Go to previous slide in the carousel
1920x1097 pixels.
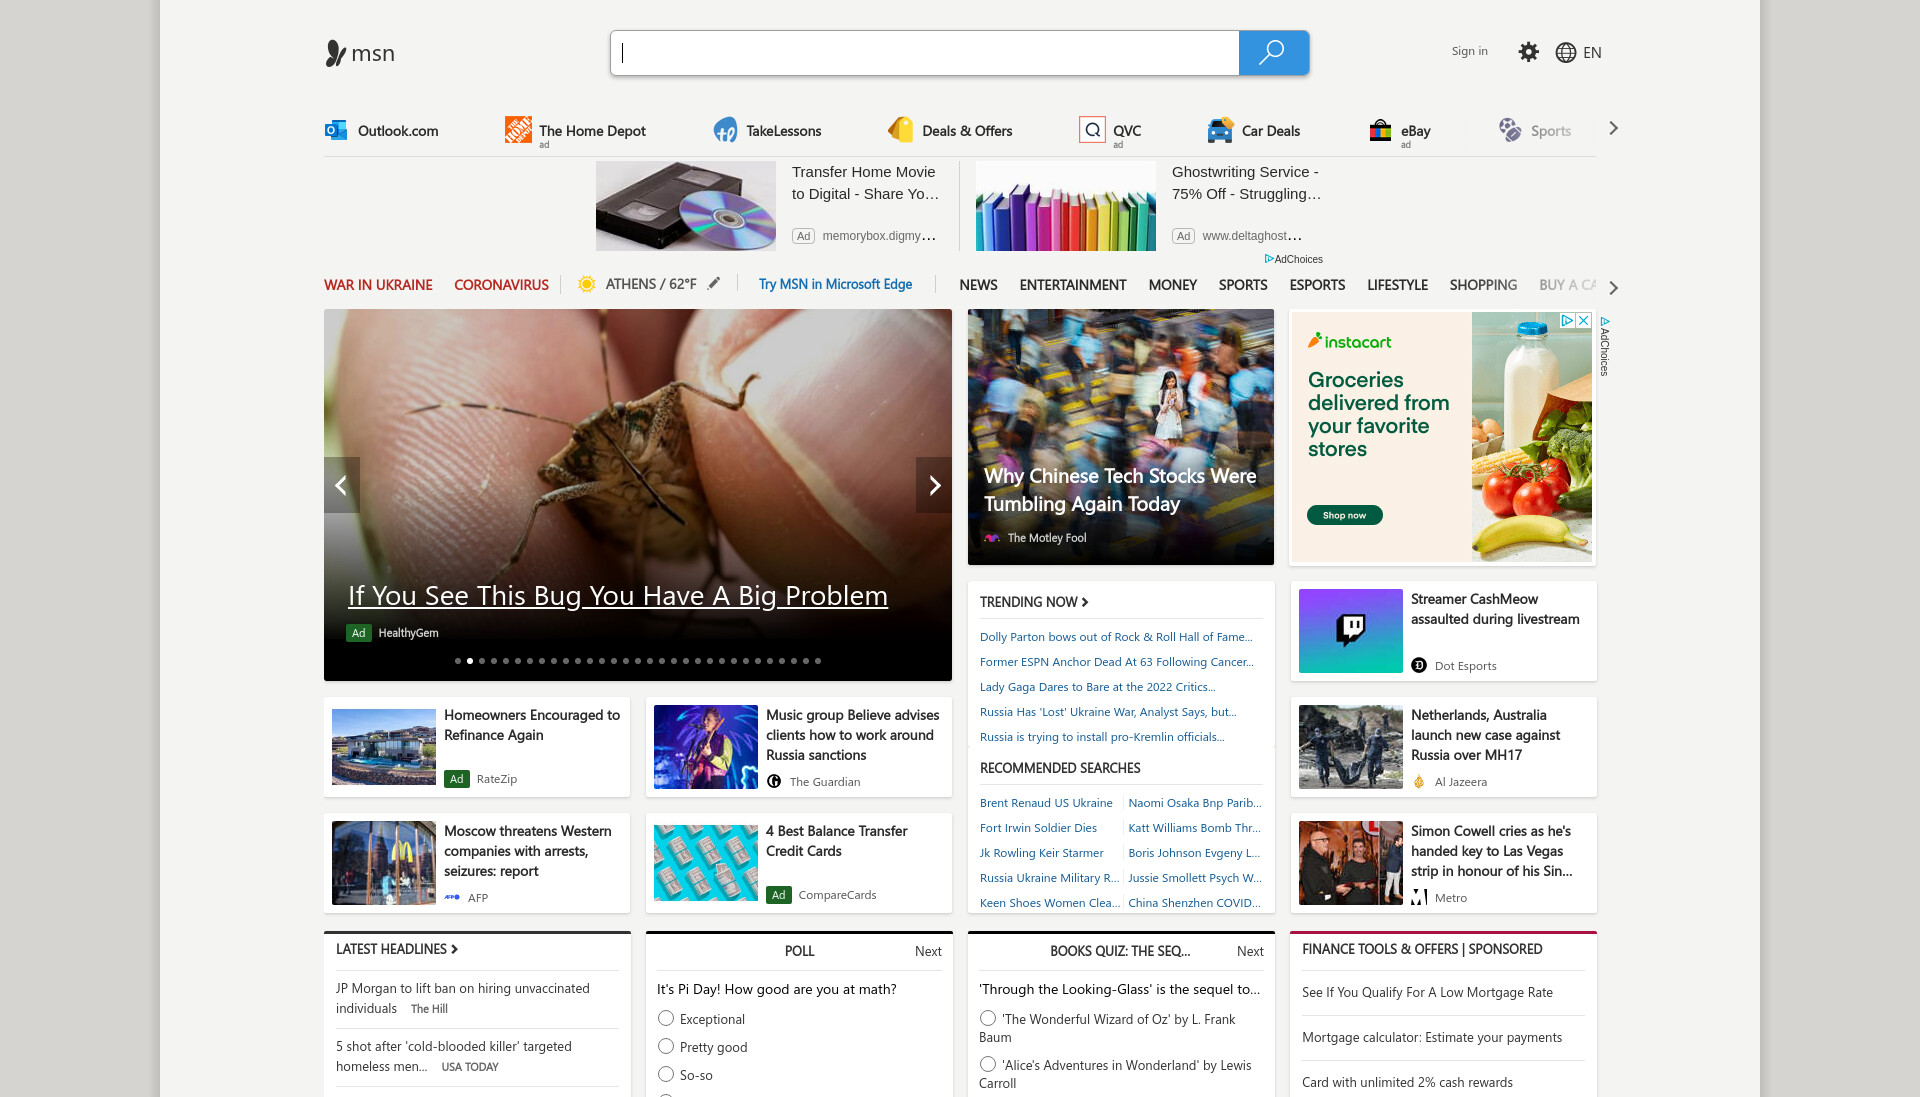click(x=341, y=485)
